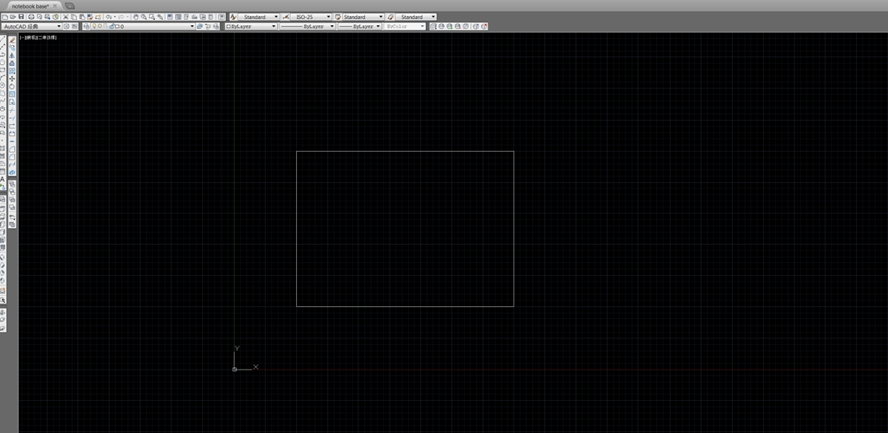The image size is (888, 433).
Task: Toggle freeze sun icon for layer 0
Action: pos(100,26)
